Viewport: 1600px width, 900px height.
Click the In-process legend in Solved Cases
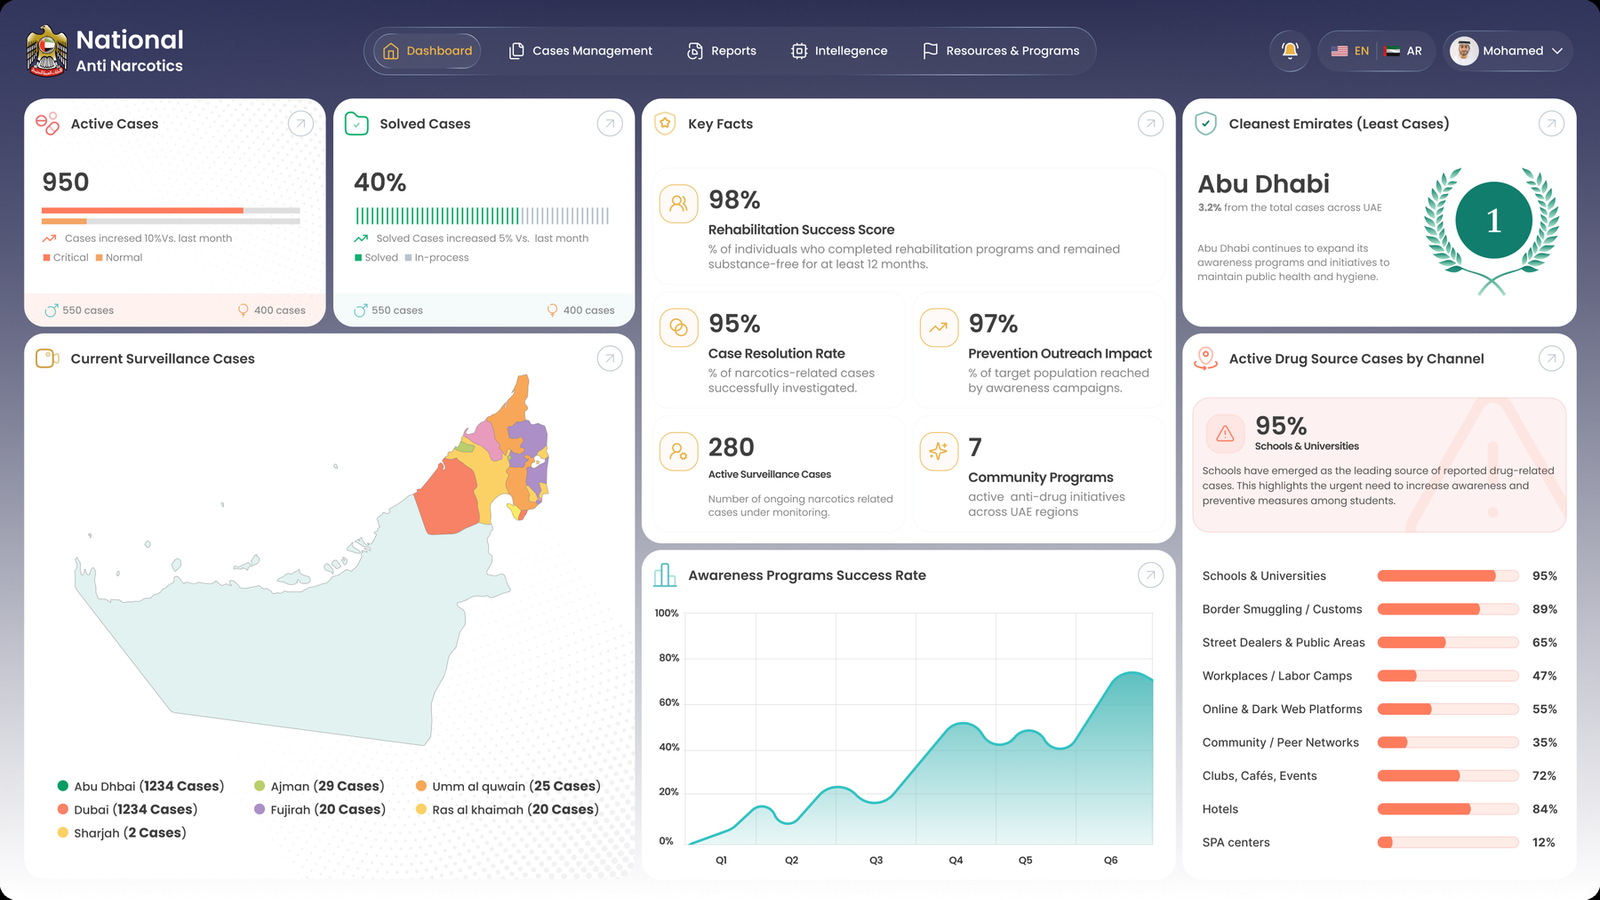pyautogui.click(x=436, y=258)
